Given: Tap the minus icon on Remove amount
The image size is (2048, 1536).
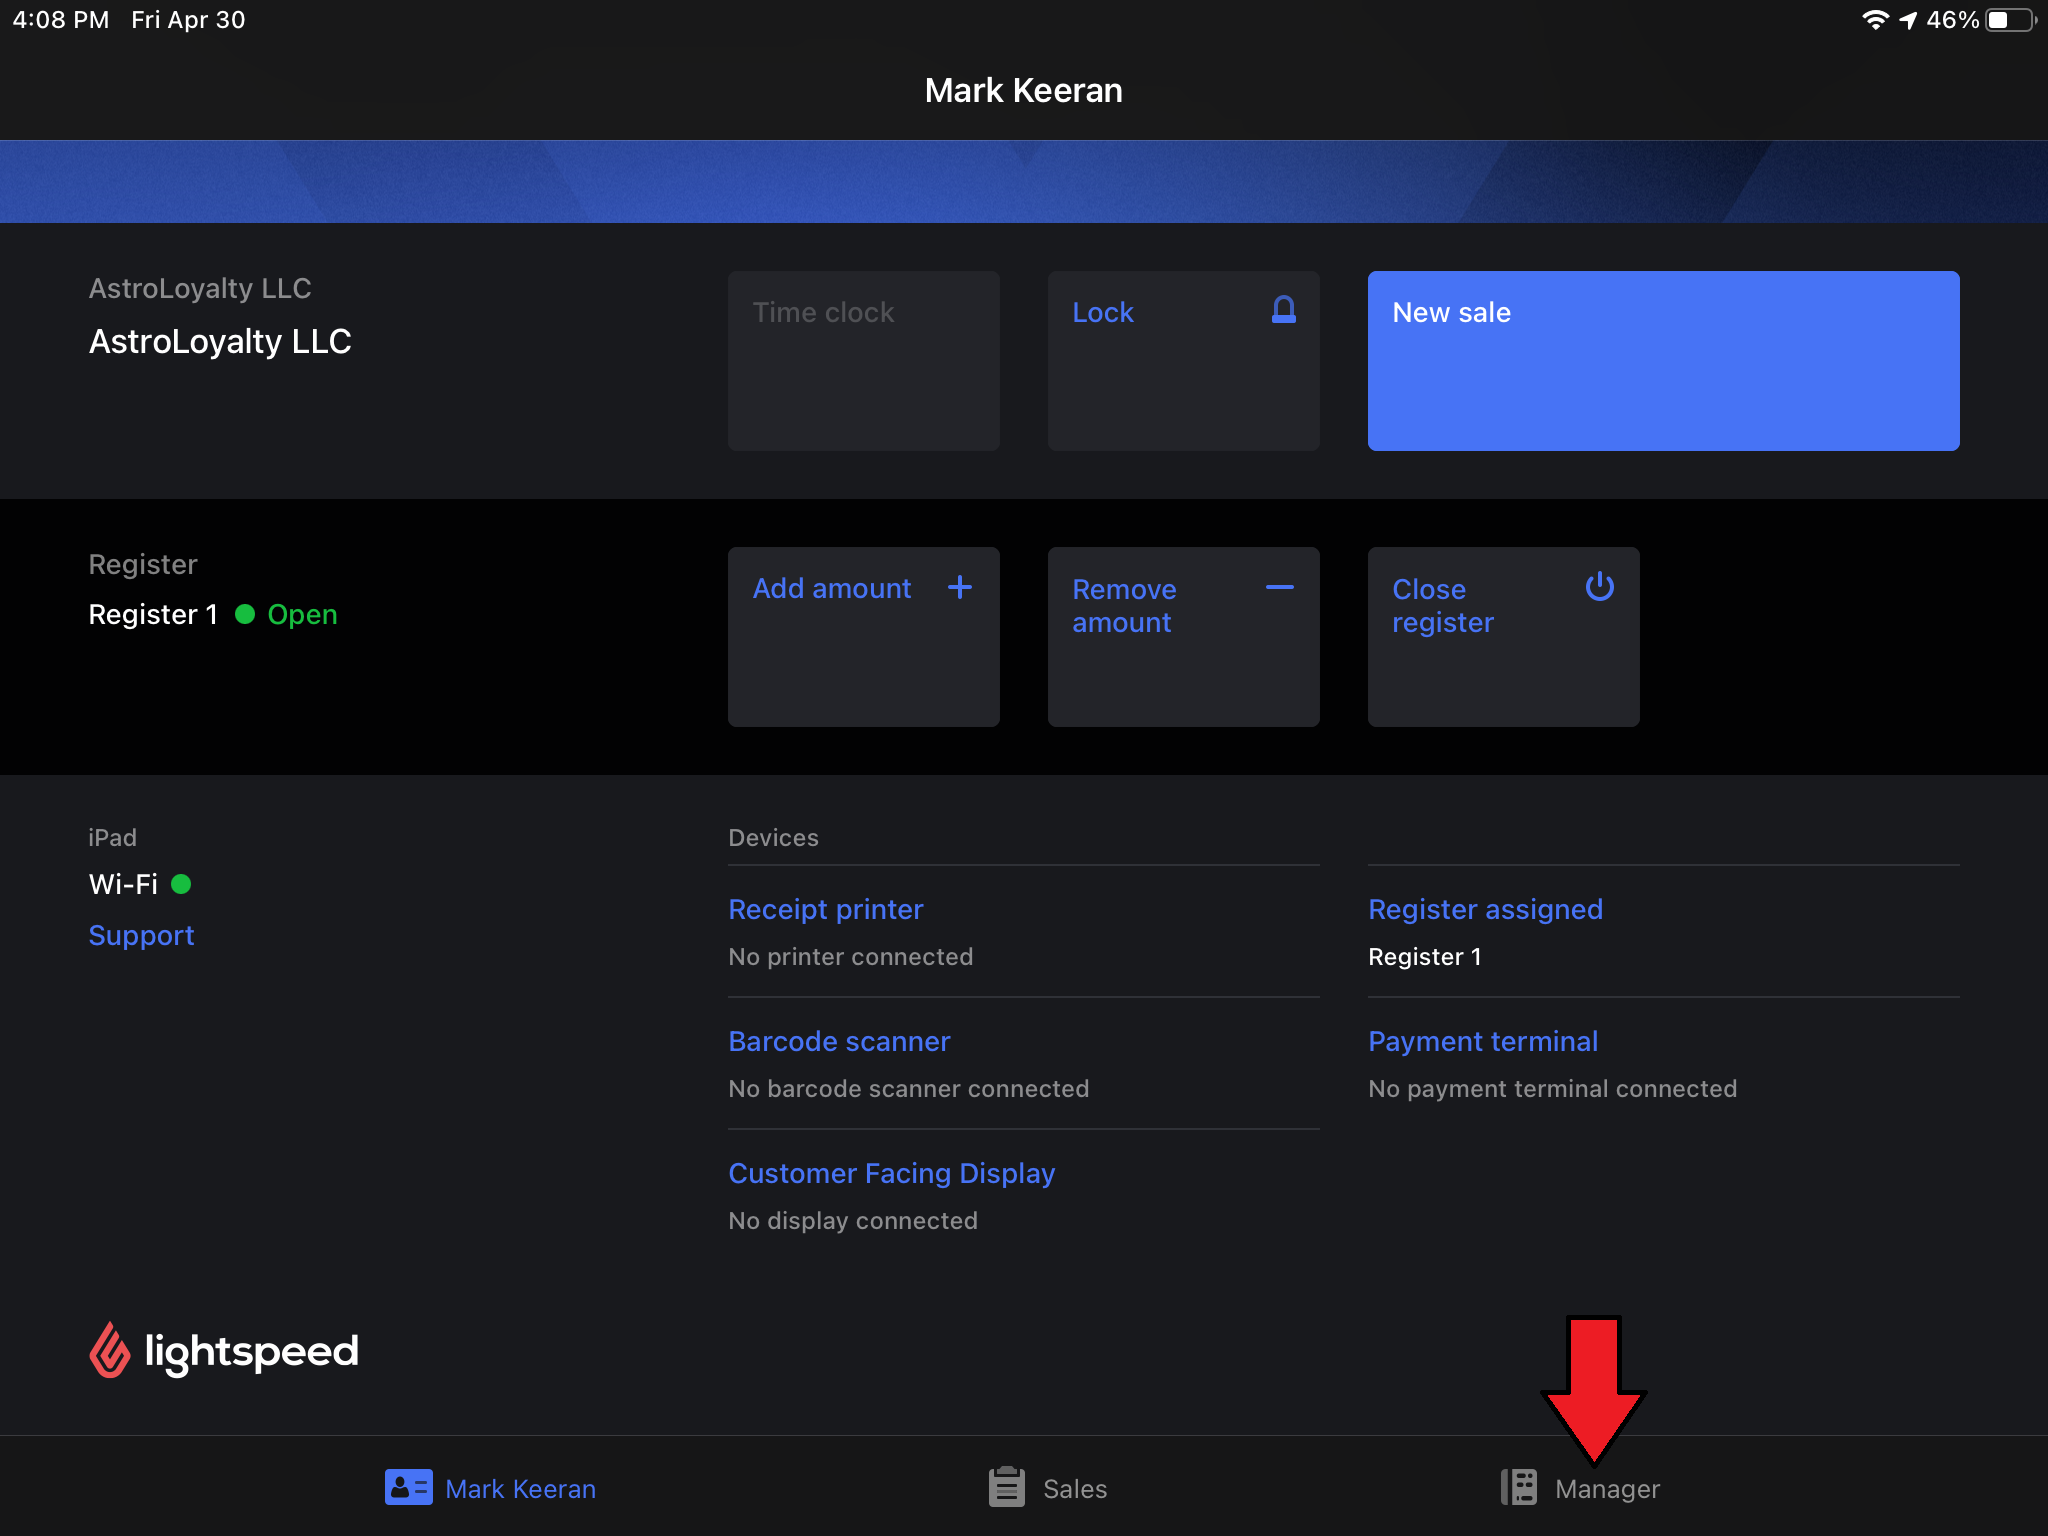Looking at the screenshot, I should tap(1279, 588).
